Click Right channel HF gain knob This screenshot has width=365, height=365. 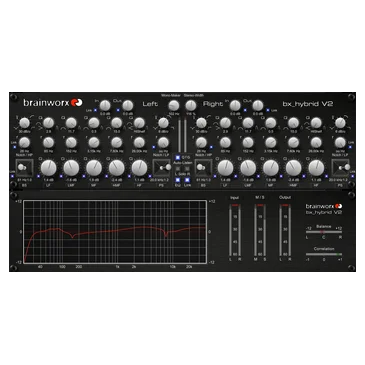point(316,168)
